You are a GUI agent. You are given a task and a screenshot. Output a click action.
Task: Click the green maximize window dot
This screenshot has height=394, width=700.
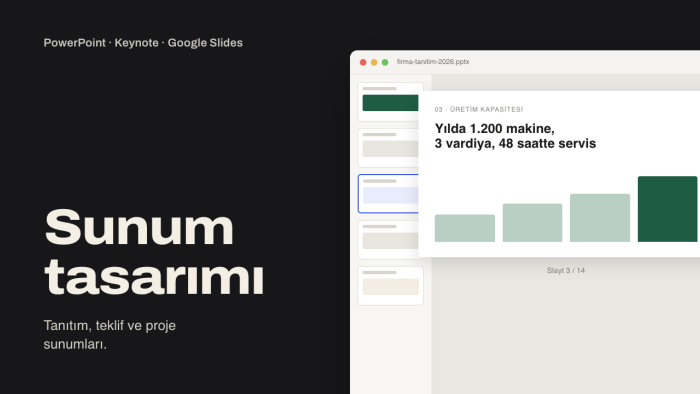click(x=385, y=62)
